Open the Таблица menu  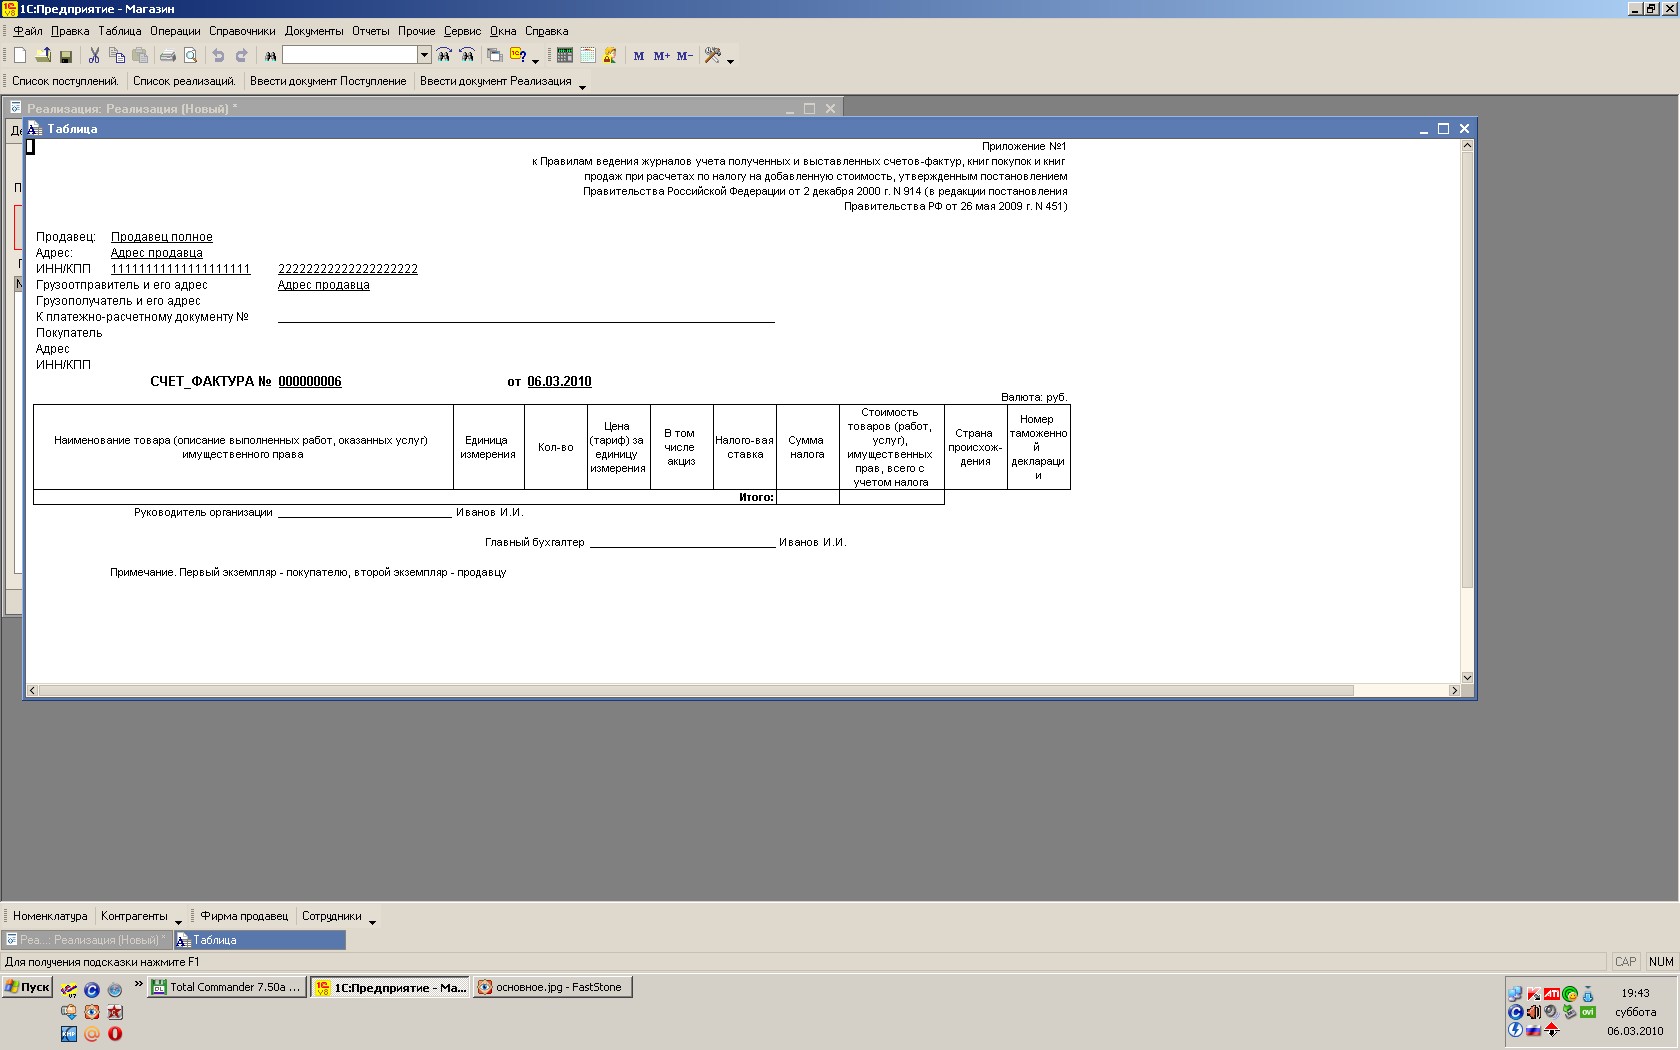(x=120, y=31)
